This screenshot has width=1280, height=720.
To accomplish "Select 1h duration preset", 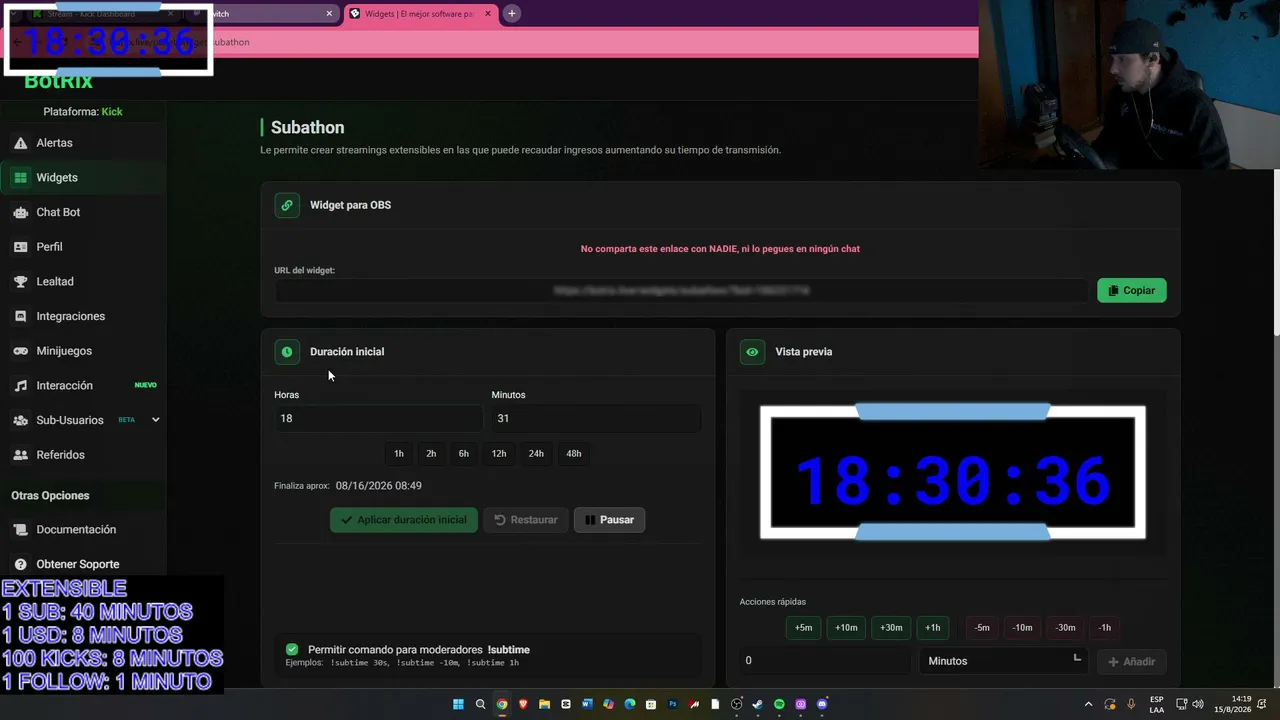I will point(399,454).
